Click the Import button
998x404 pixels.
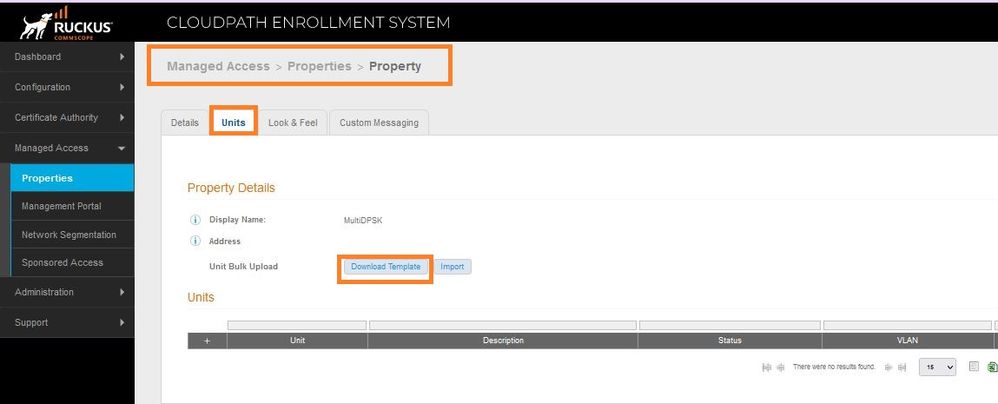(452, 267)
